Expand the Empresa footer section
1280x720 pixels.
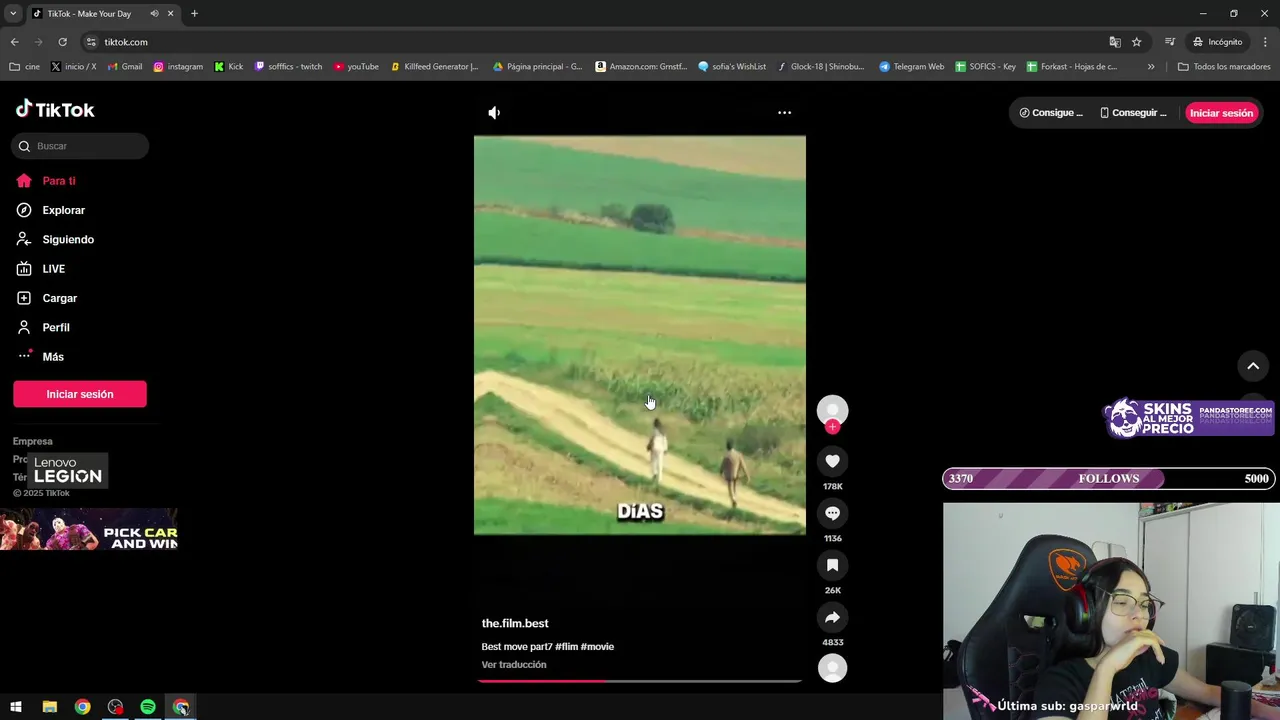[x=33, y=441]
